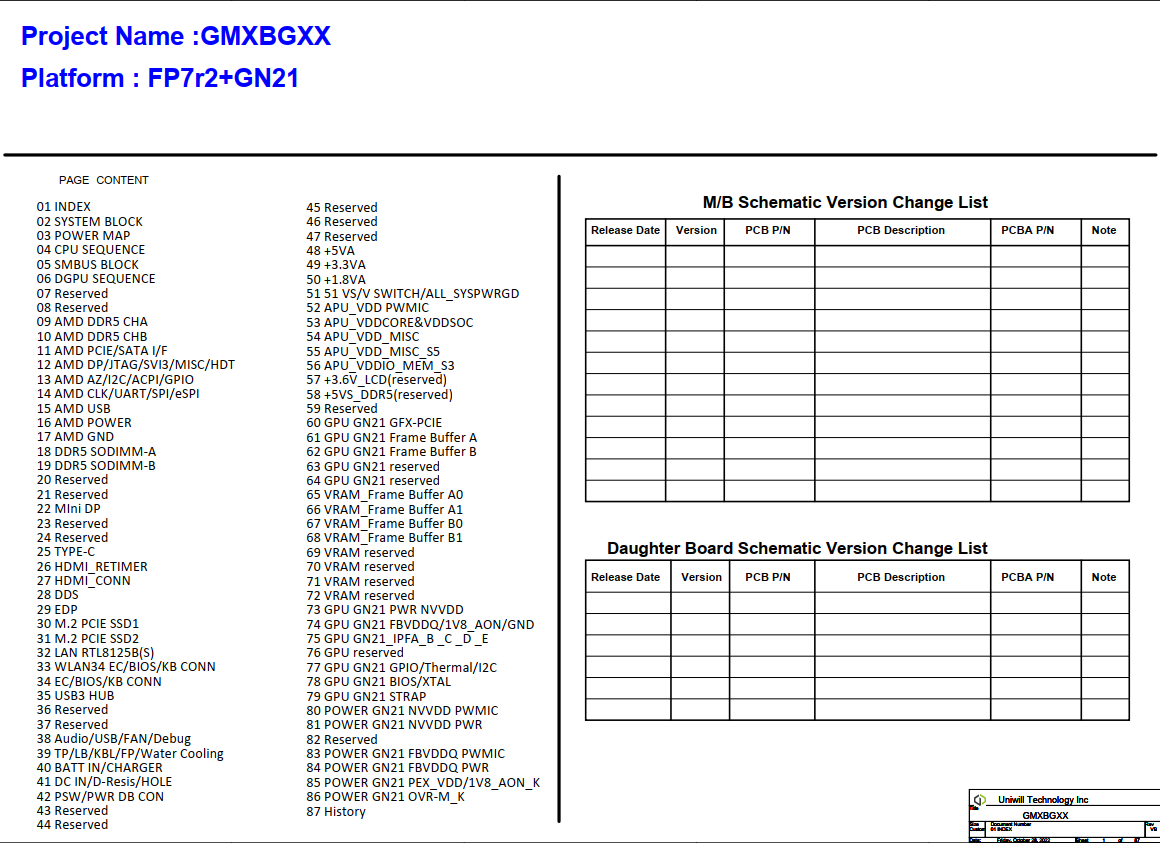Image resolution: width=1160 pixels, height=843 pixels.
Task: Click Uniwill Technology Inc text in title block
Action: (x=1043, y=800)
